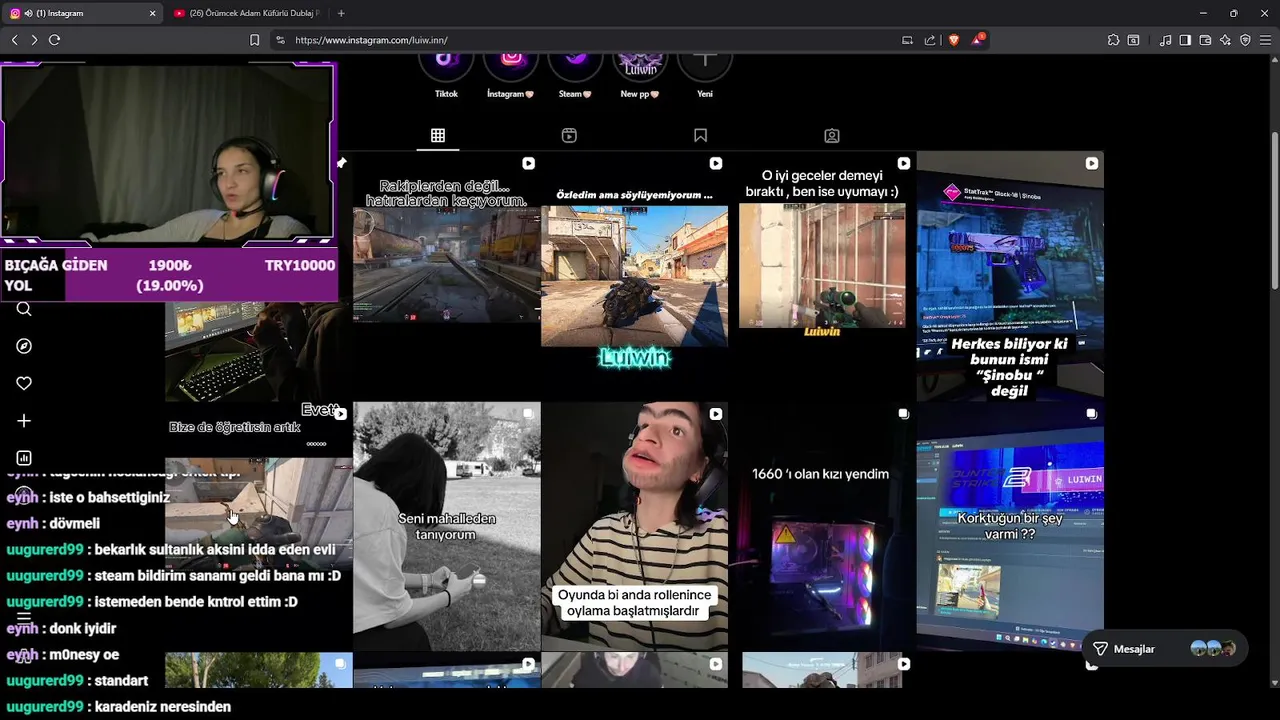Open site settings icon beside the URL
The height and width of the screenshot is (720, 1280).
(280, 40)
